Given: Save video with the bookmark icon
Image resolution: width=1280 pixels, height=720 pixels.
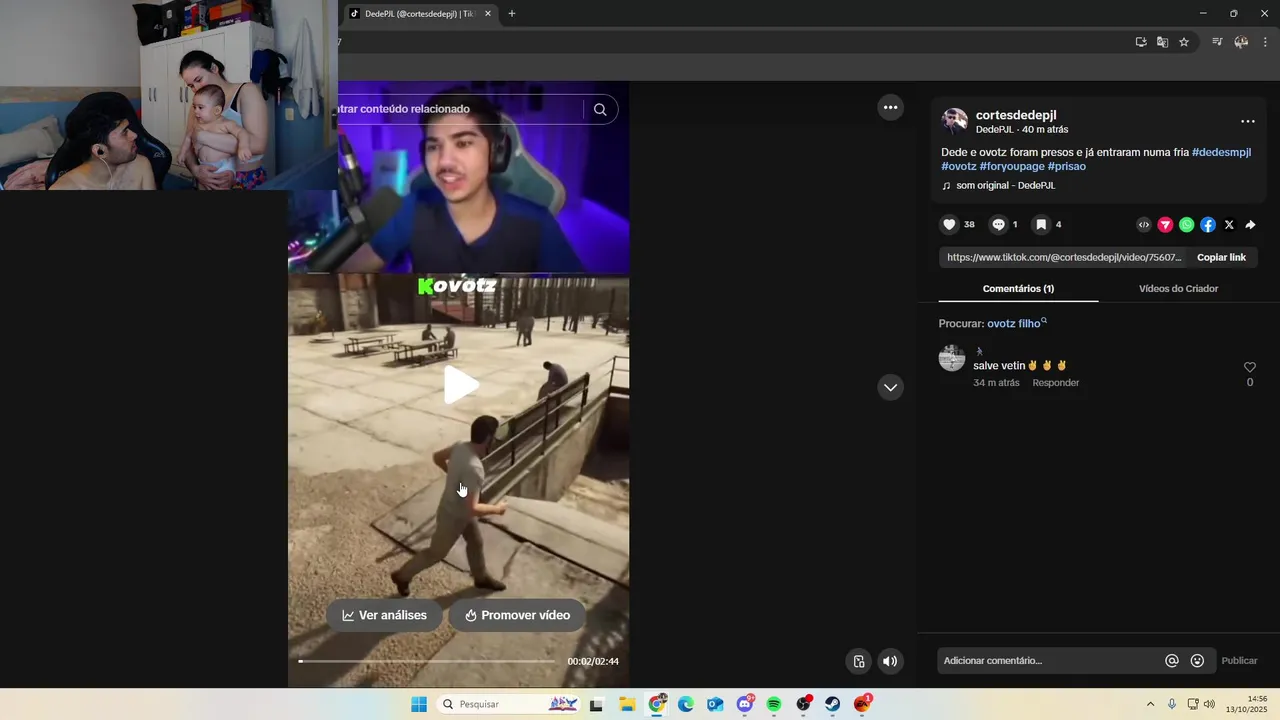Looking at the screenshot, I should point(1041,225).
